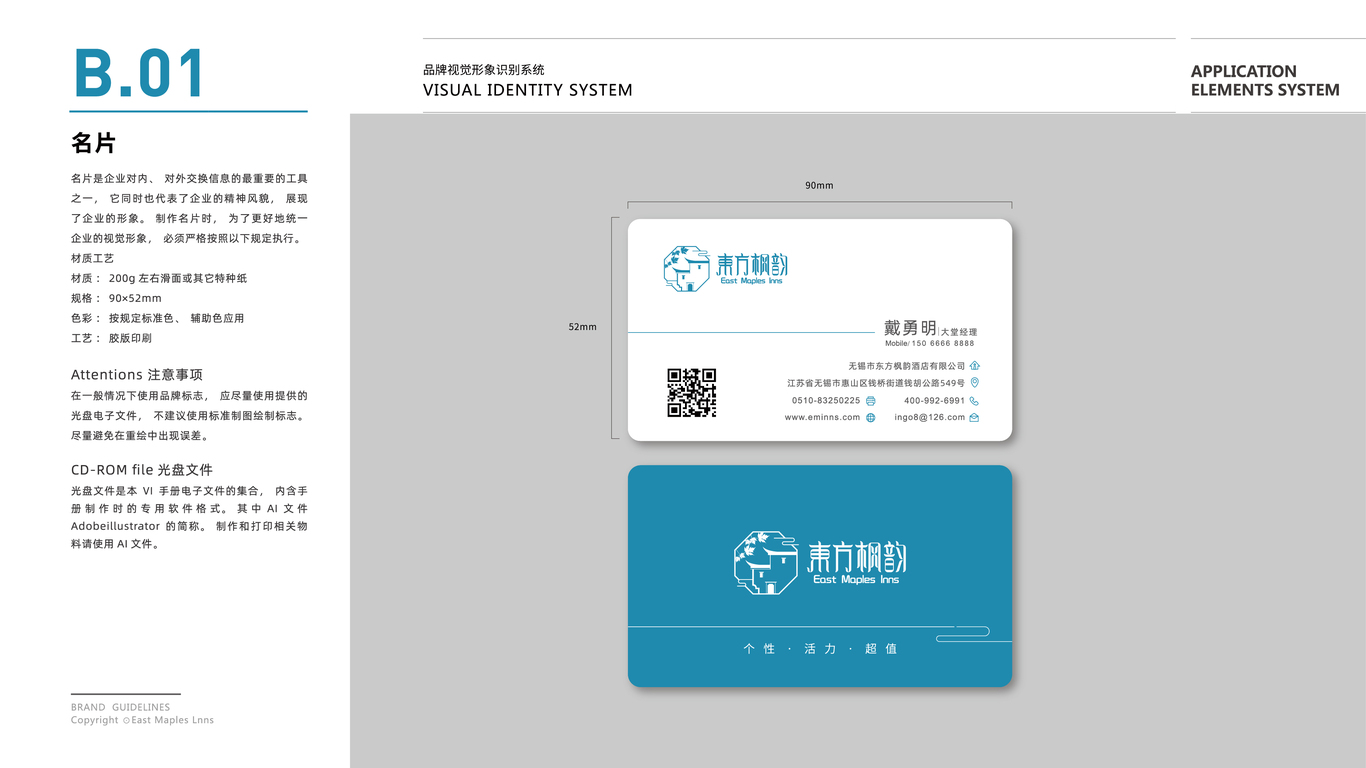Select the heading 名片
This screenshot has height=768, width=1366.
[x=93, y=143]
